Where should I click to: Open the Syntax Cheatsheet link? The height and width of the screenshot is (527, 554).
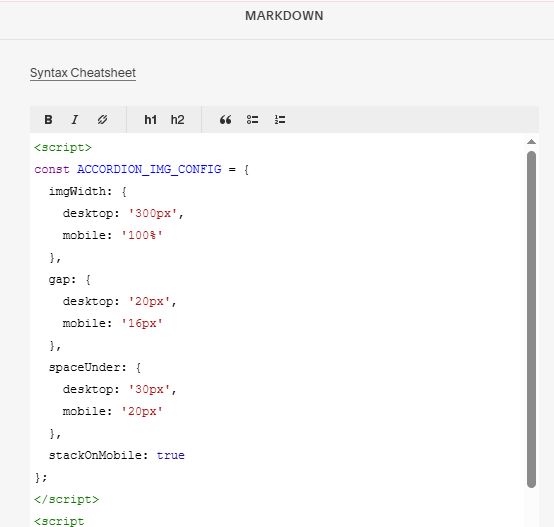click(x=83, y=73)
